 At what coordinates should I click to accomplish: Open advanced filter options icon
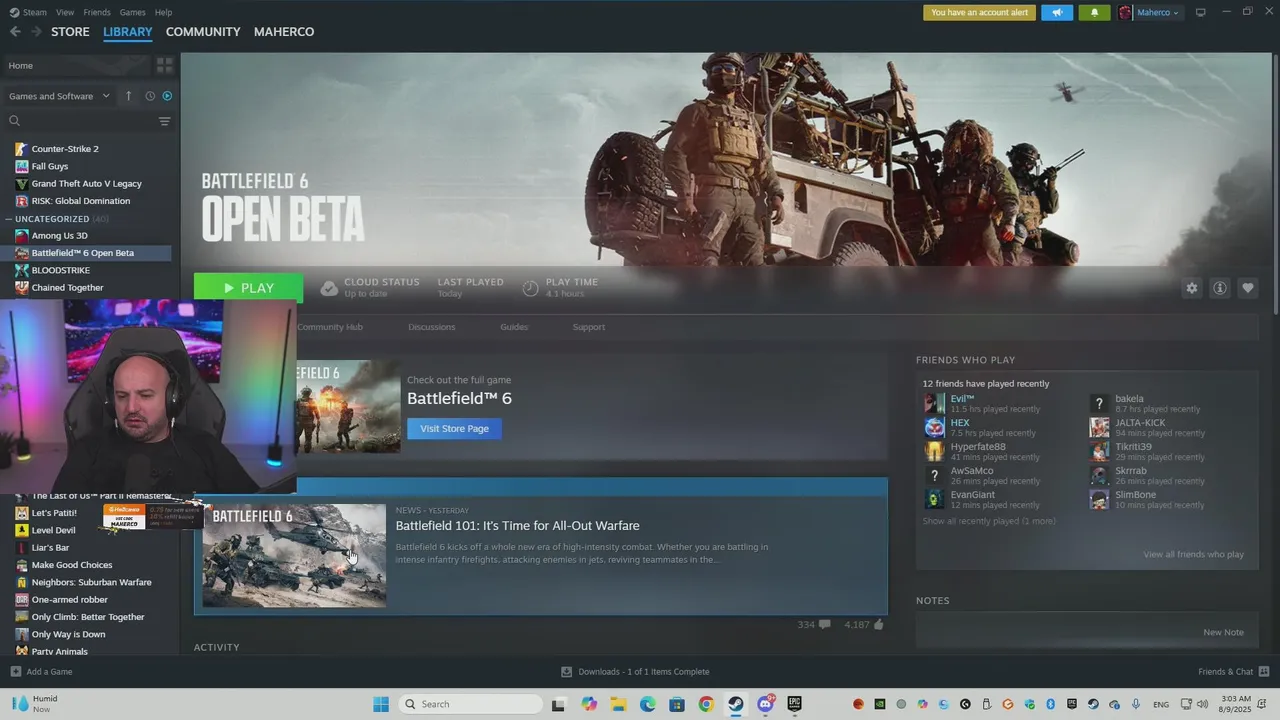point(165,121)
